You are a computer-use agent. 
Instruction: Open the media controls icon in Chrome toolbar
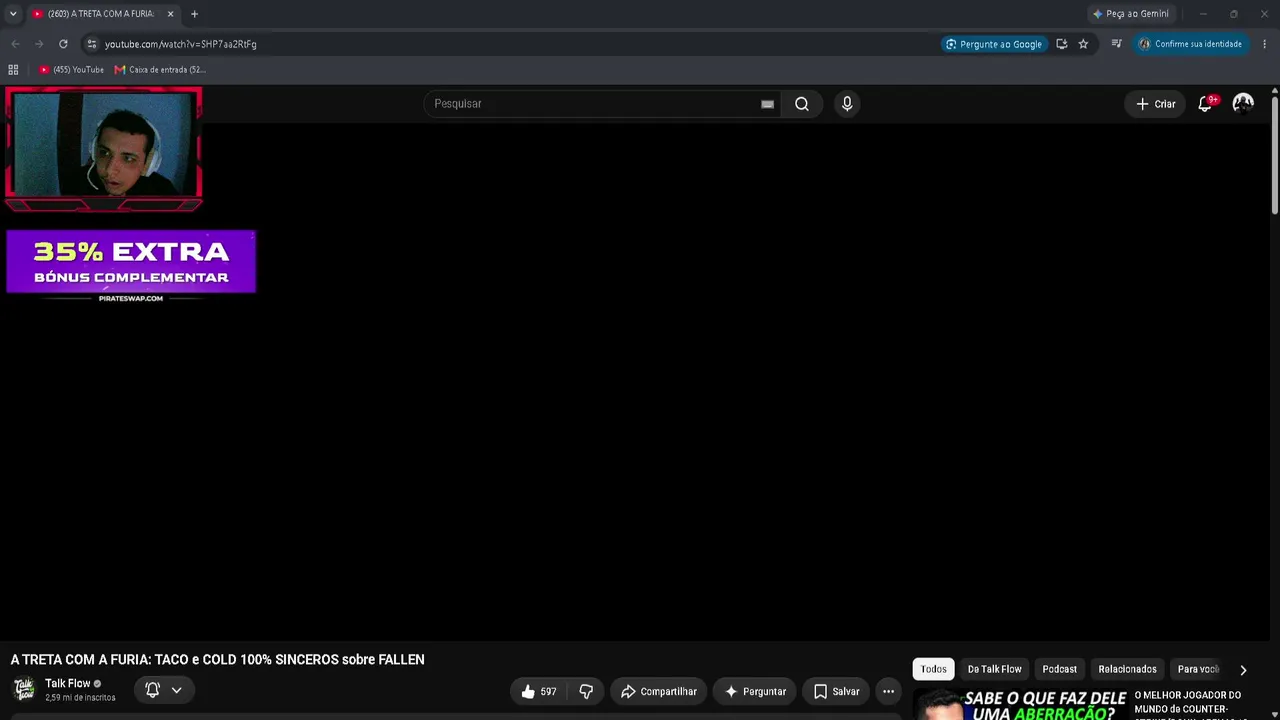[1116, 44]
